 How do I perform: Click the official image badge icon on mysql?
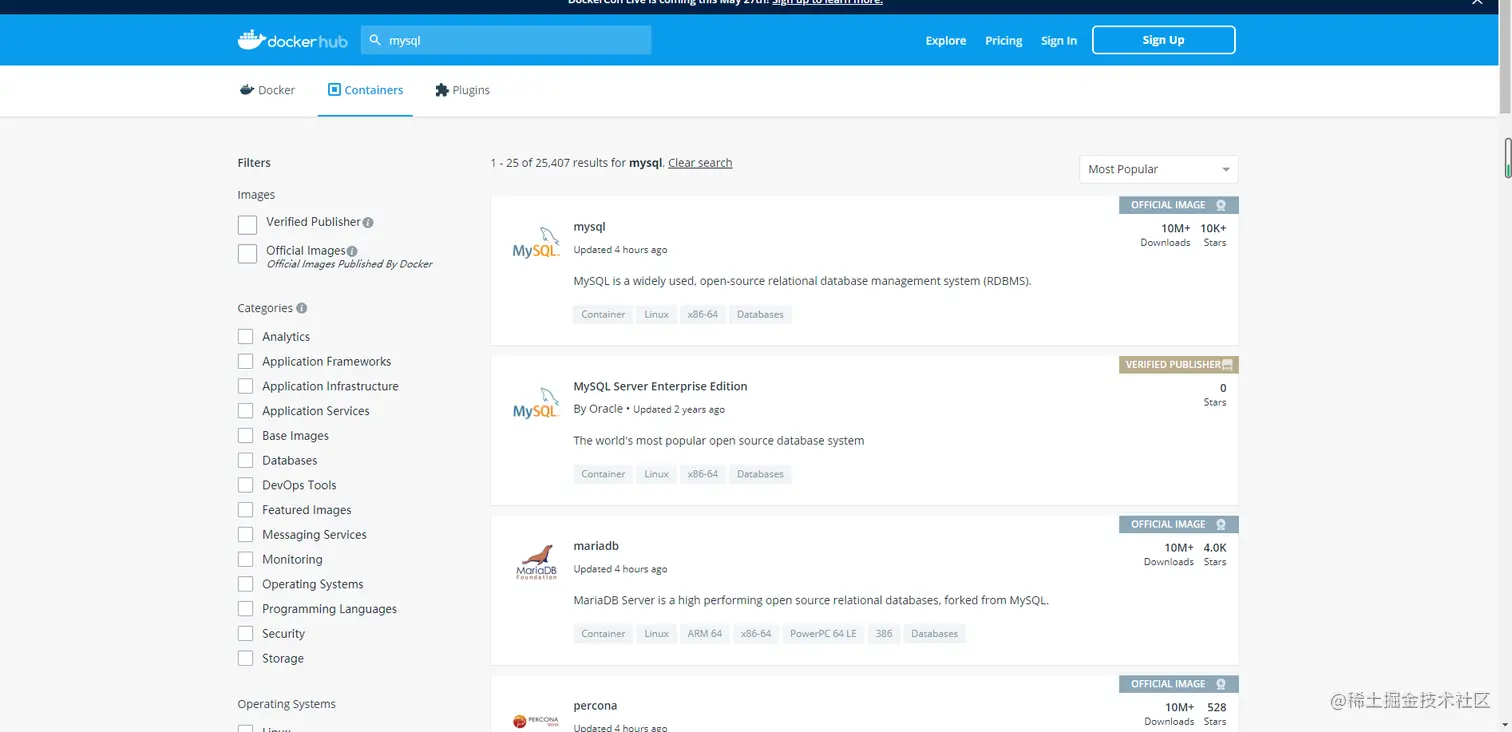(x=1221, y=205)
